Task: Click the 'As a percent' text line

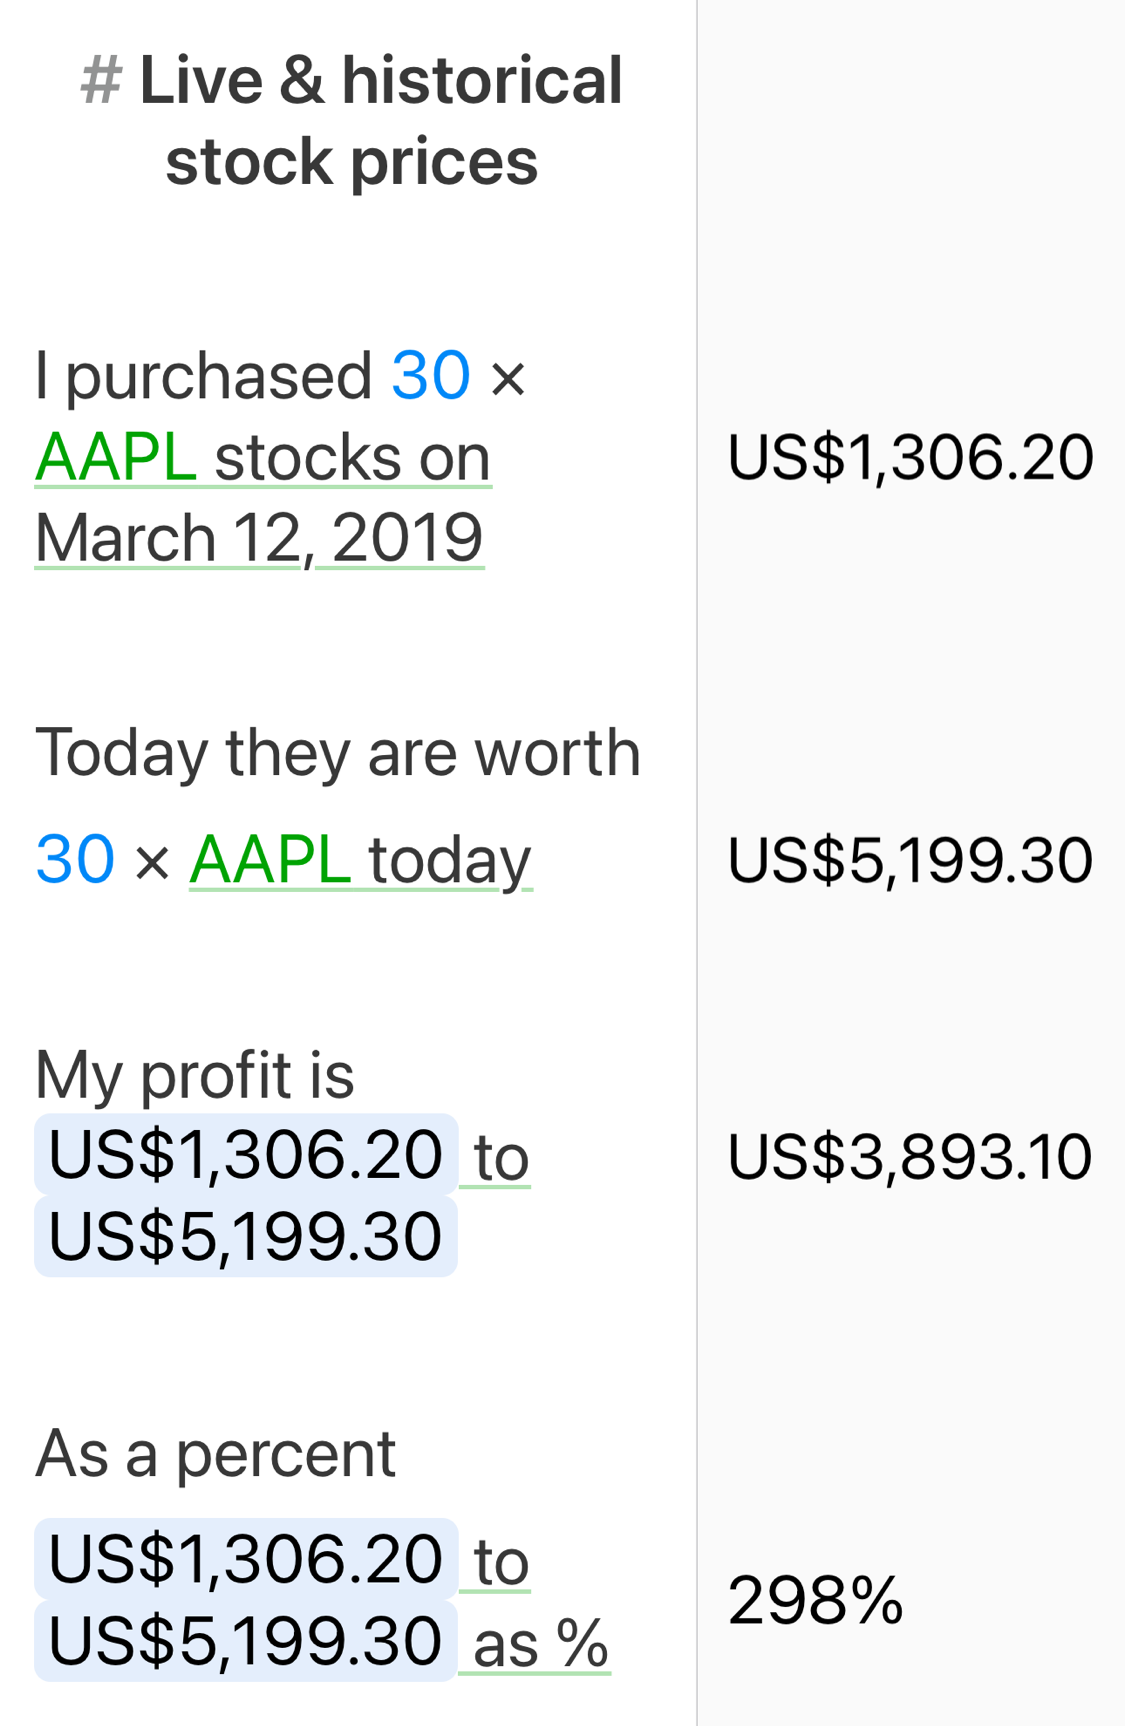Action: (x=215, y=1453)
